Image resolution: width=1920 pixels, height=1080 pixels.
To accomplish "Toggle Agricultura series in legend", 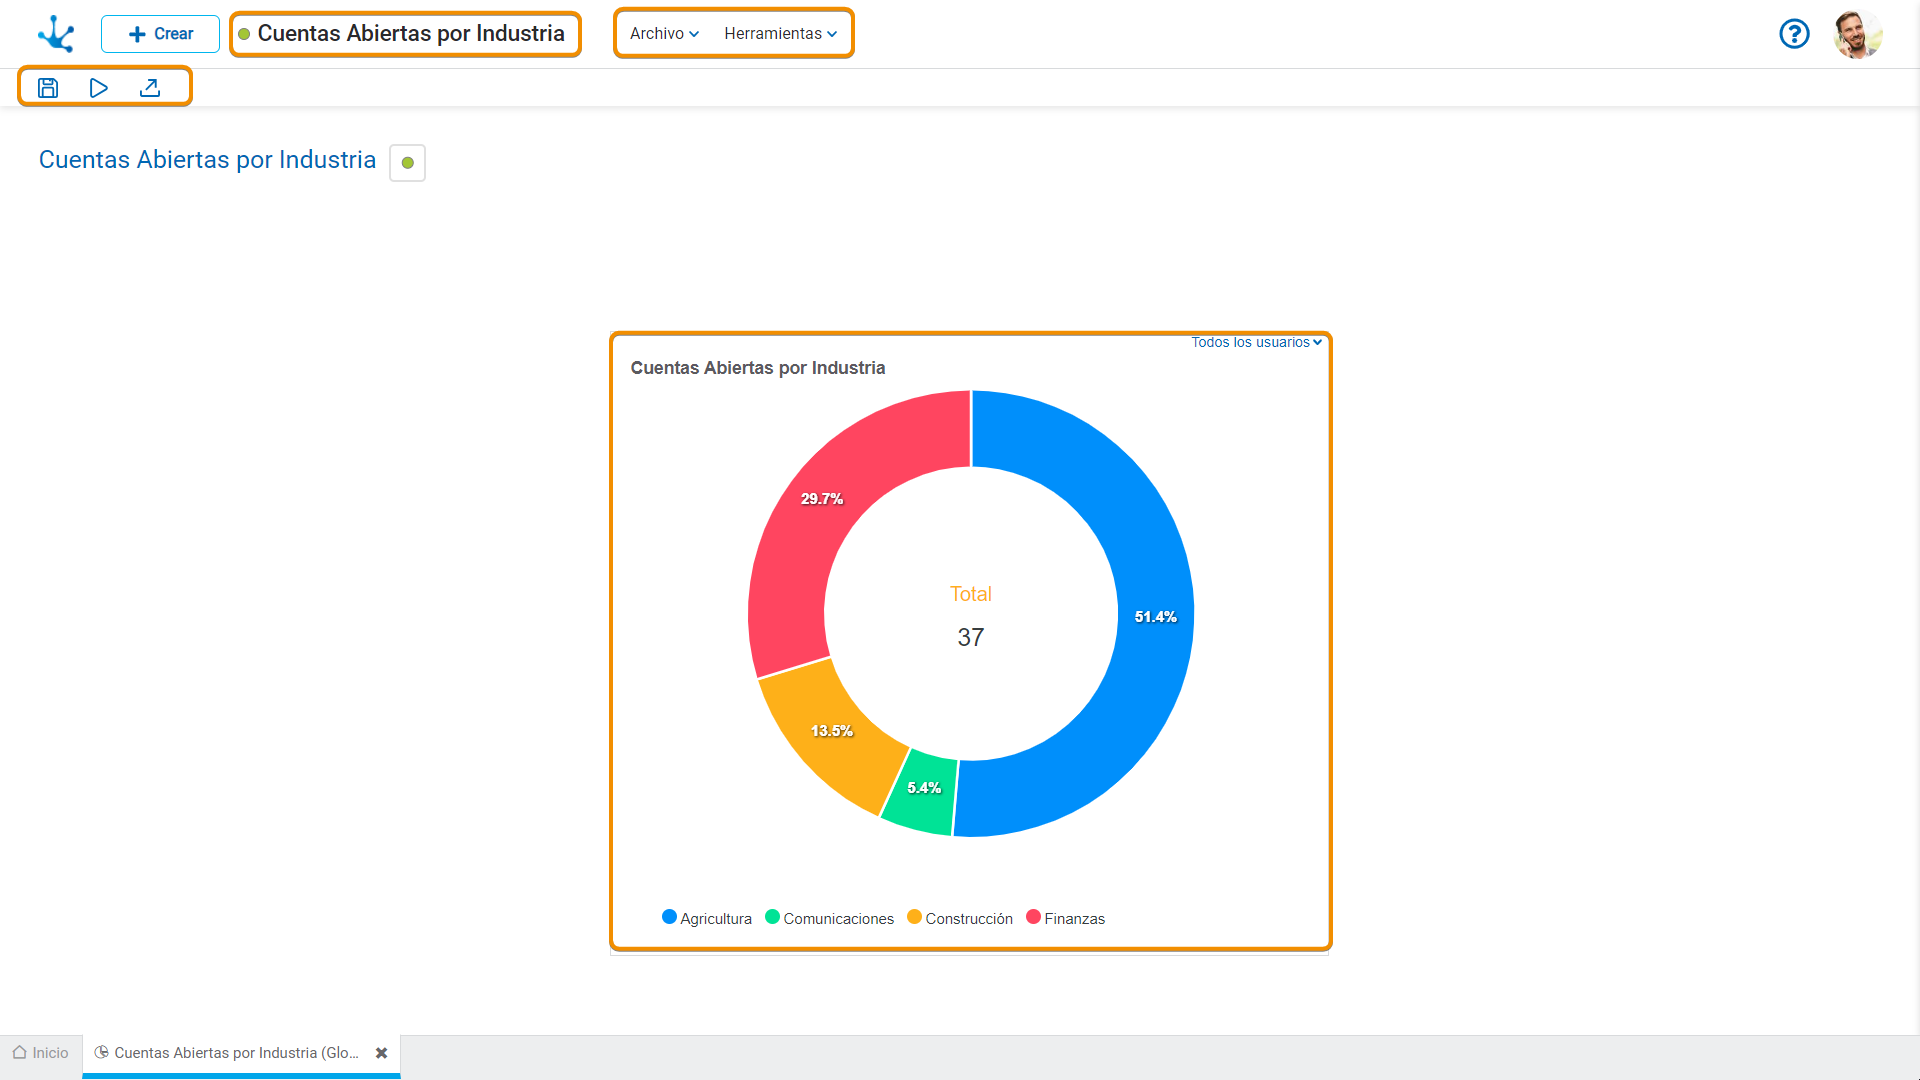I will [706, 918].
